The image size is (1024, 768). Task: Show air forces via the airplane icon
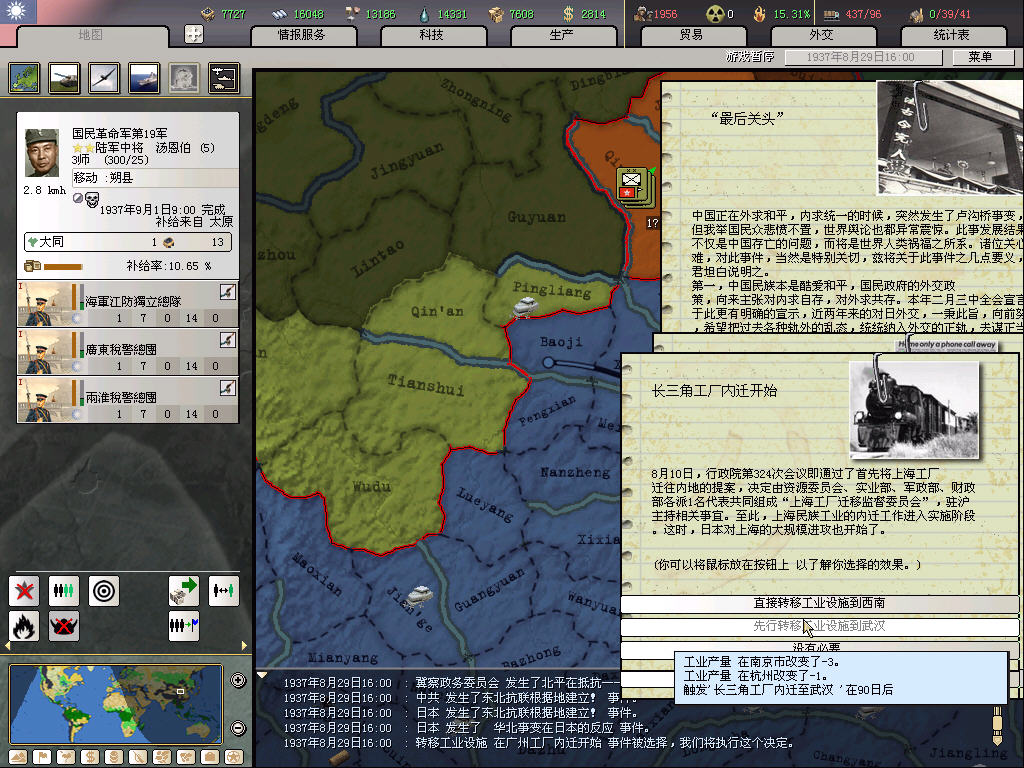pos(104,78)
